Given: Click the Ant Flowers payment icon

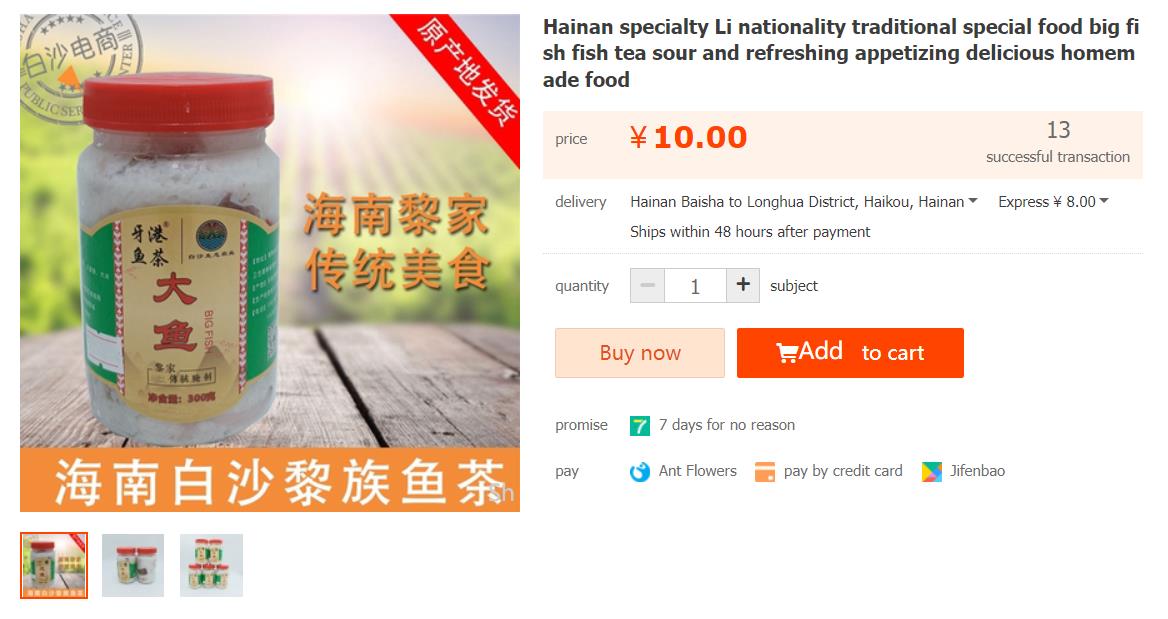Looking at the screenshot, I should click(640, 472).
